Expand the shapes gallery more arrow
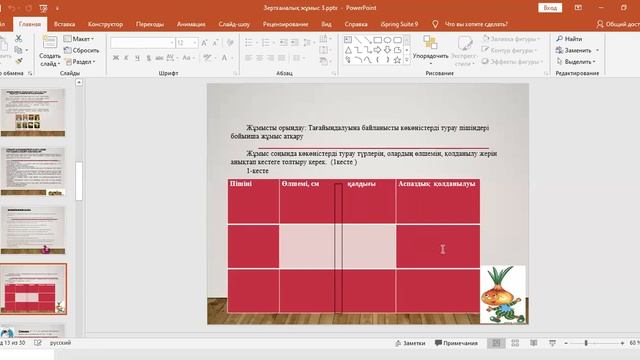Screen dimensions: 640x360 407,60
